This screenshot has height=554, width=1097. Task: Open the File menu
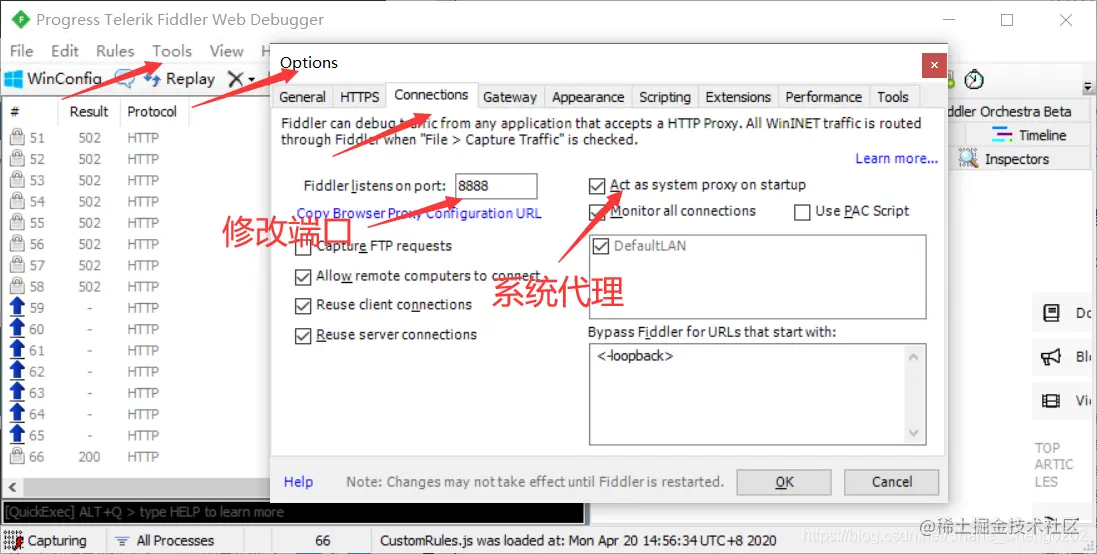pos(21,51)
